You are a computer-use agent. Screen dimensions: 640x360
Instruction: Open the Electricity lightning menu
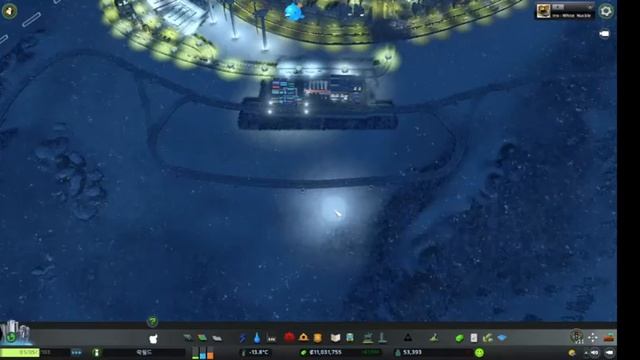coord(242,338)
